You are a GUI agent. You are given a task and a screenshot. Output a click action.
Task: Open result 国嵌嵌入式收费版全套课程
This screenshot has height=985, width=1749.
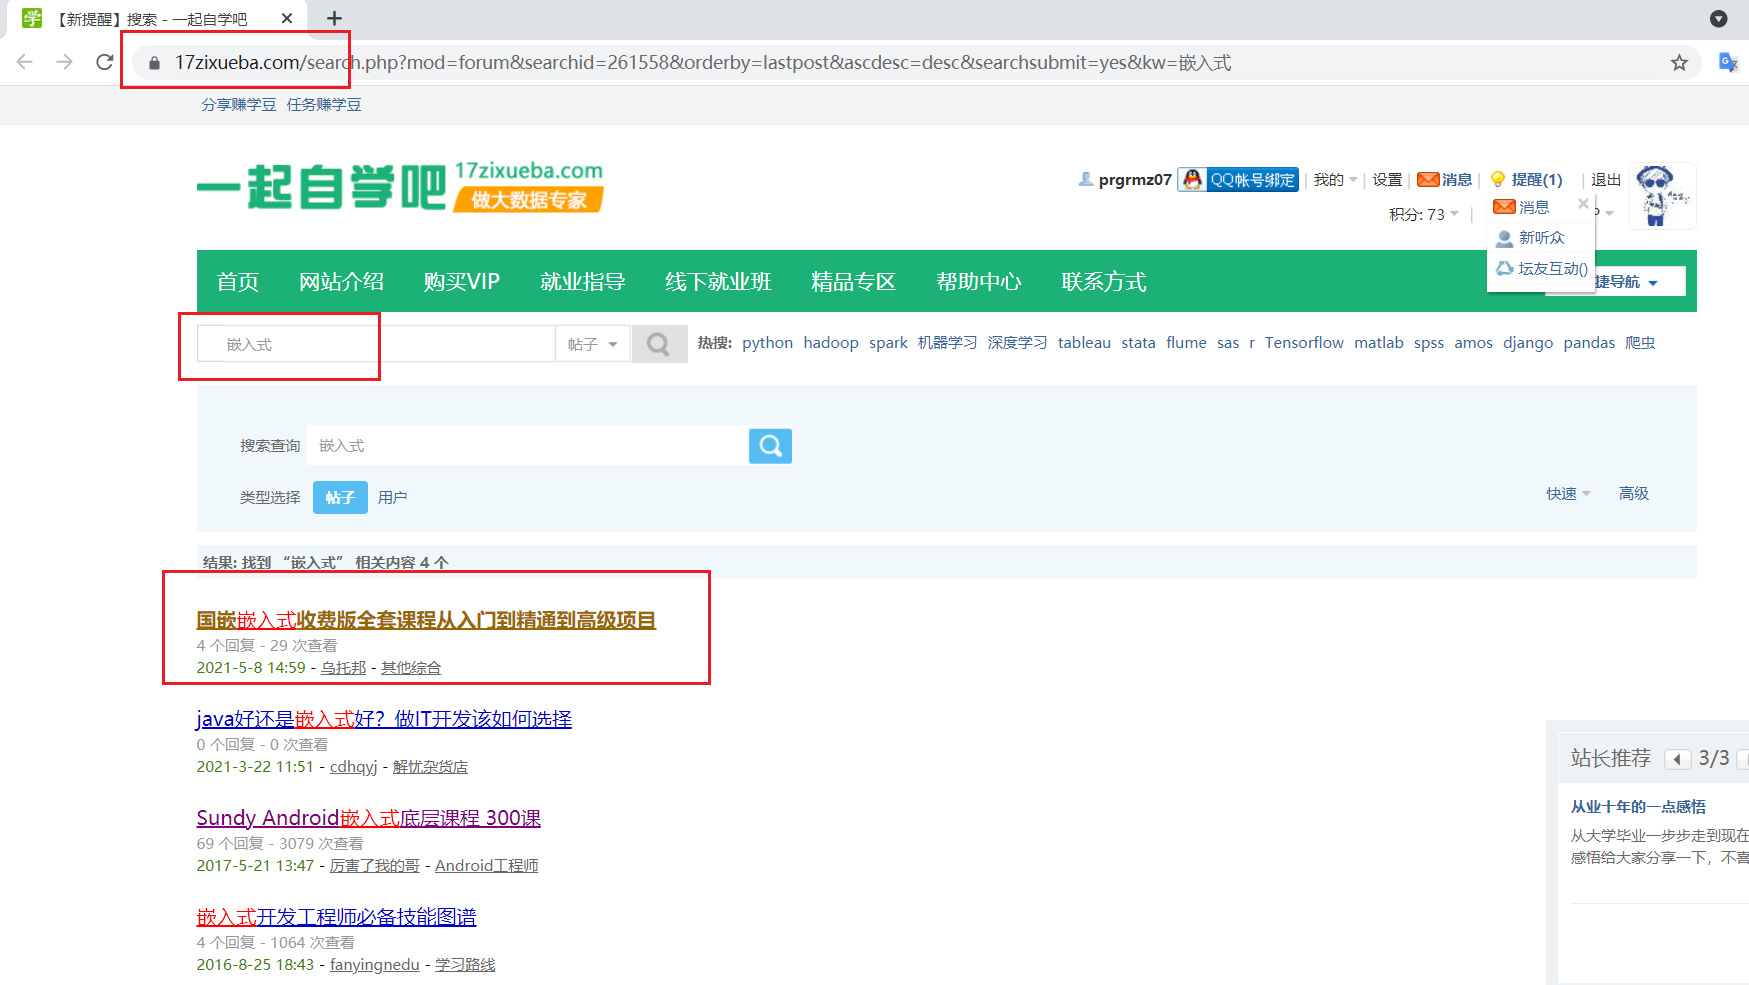(426, 620)
